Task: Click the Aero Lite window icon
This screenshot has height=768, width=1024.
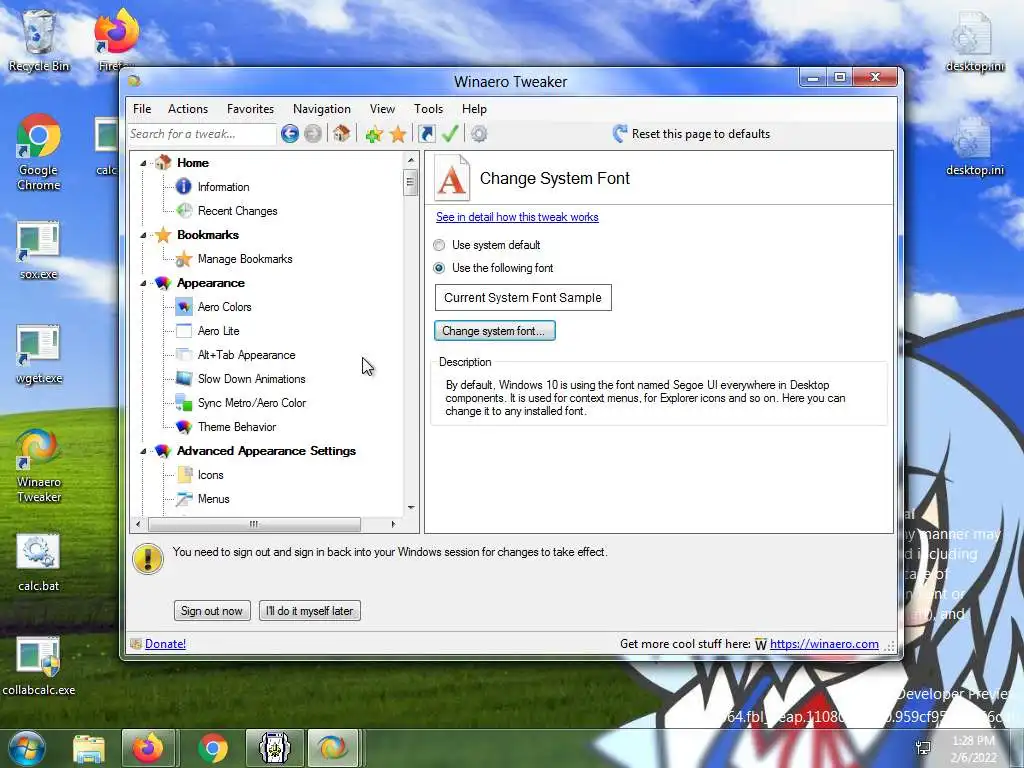Action: 184,330
